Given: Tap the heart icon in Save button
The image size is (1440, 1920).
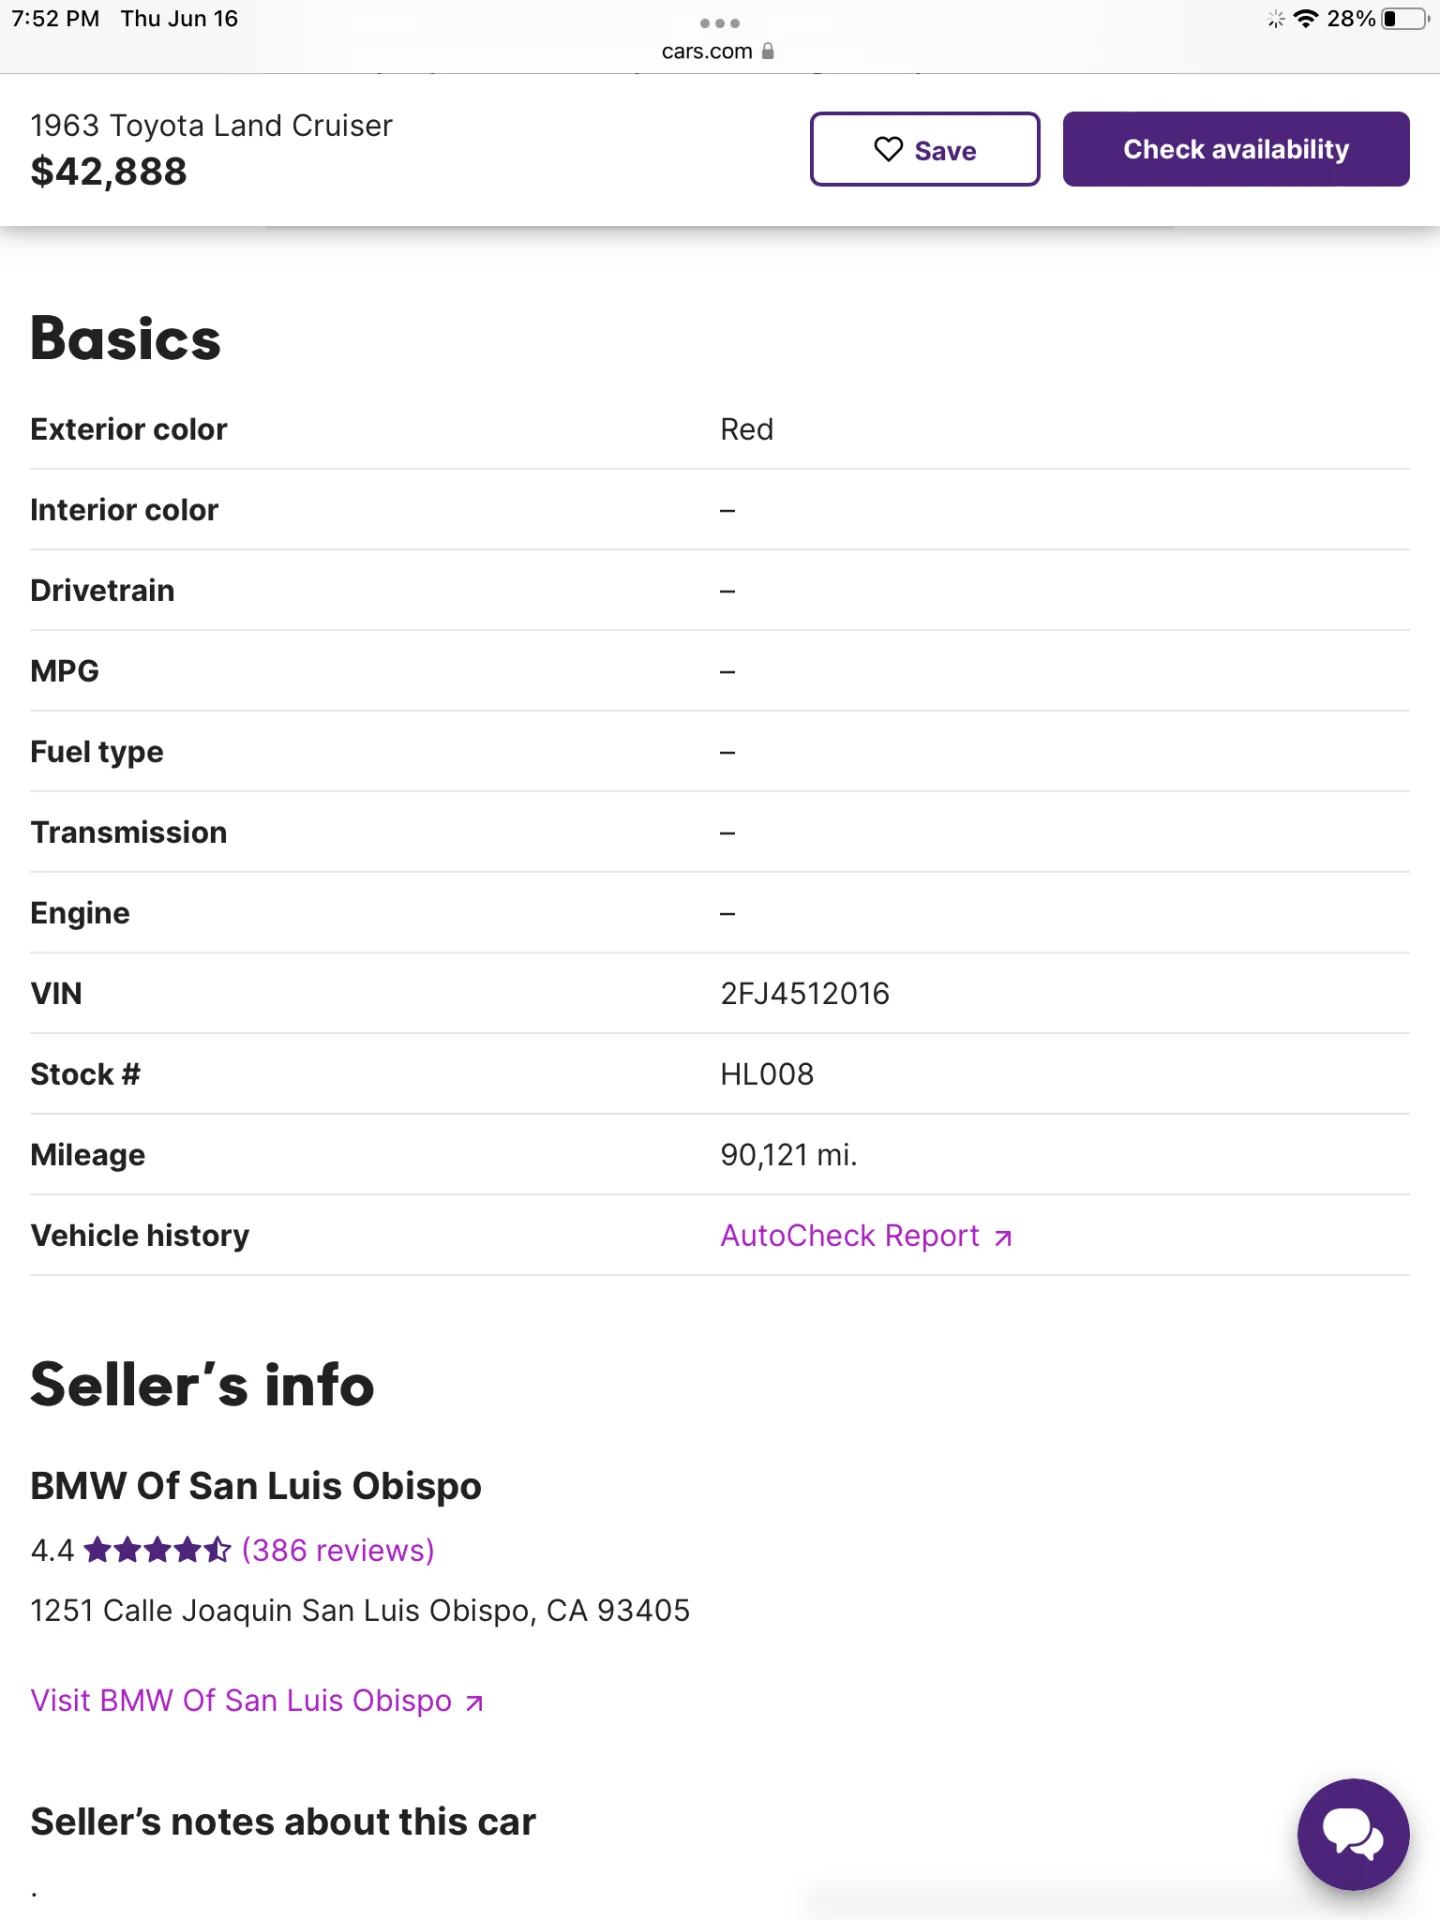Looking at the screenshot, I should coord(888,149).
